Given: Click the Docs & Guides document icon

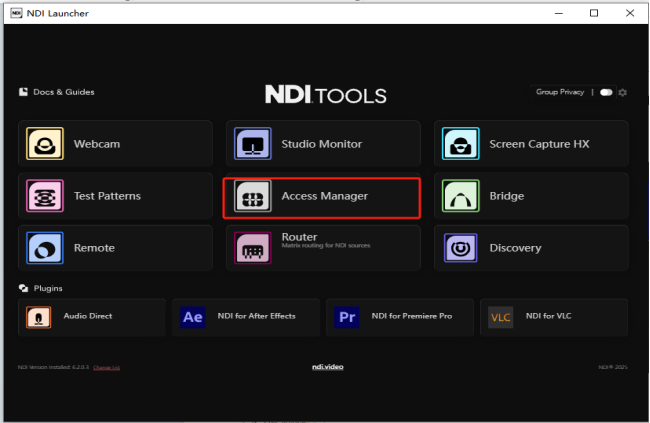Looking at the screenshot, I should (23, 92).
